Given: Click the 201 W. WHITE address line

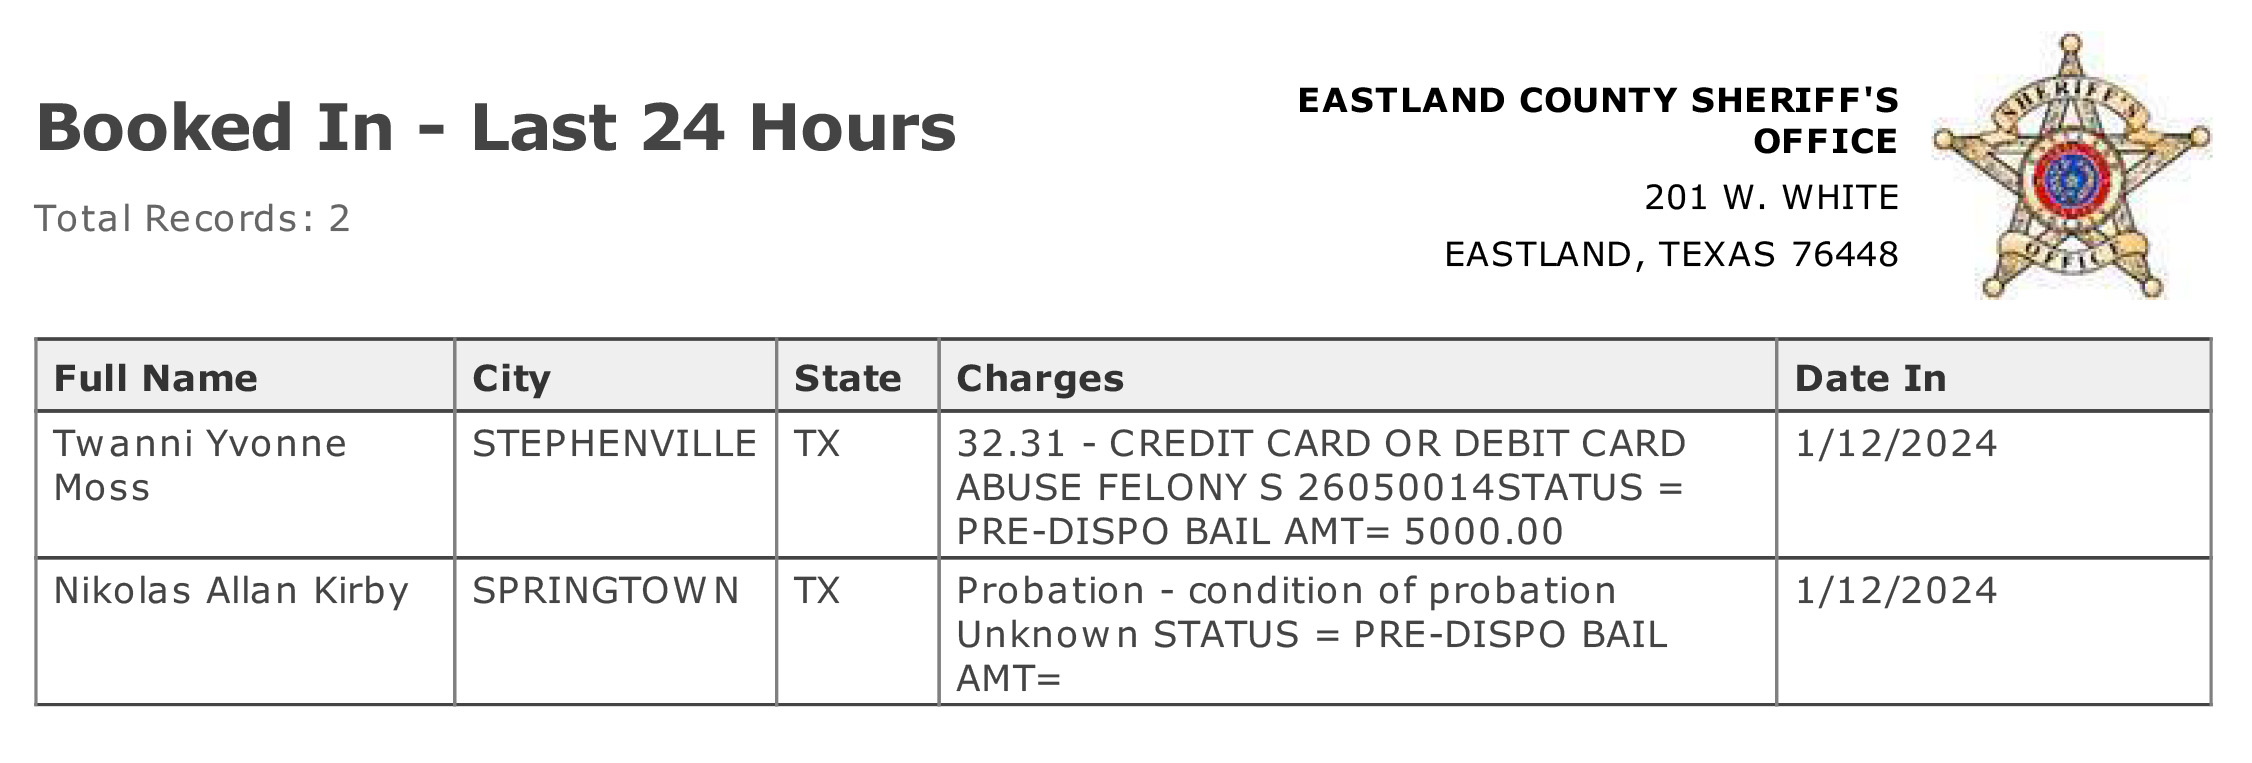Looking at the screenshot, I should click(1771, 197).
